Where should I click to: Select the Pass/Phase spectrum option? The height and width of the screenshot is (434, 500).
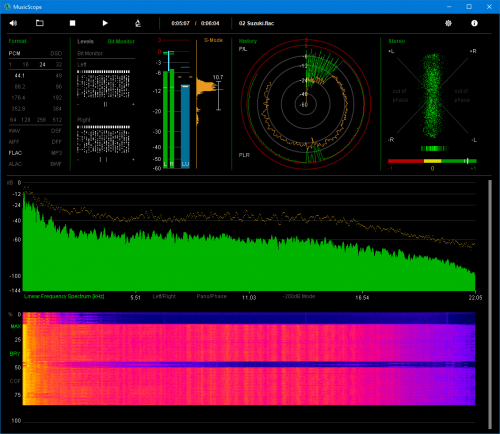point(211,296)
